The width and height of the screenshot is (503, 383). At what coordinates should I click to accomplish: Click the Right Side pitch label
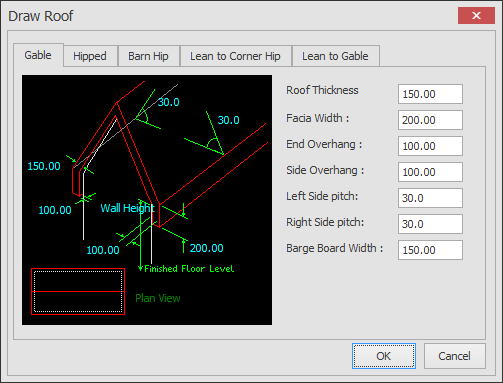coord(325,222)
